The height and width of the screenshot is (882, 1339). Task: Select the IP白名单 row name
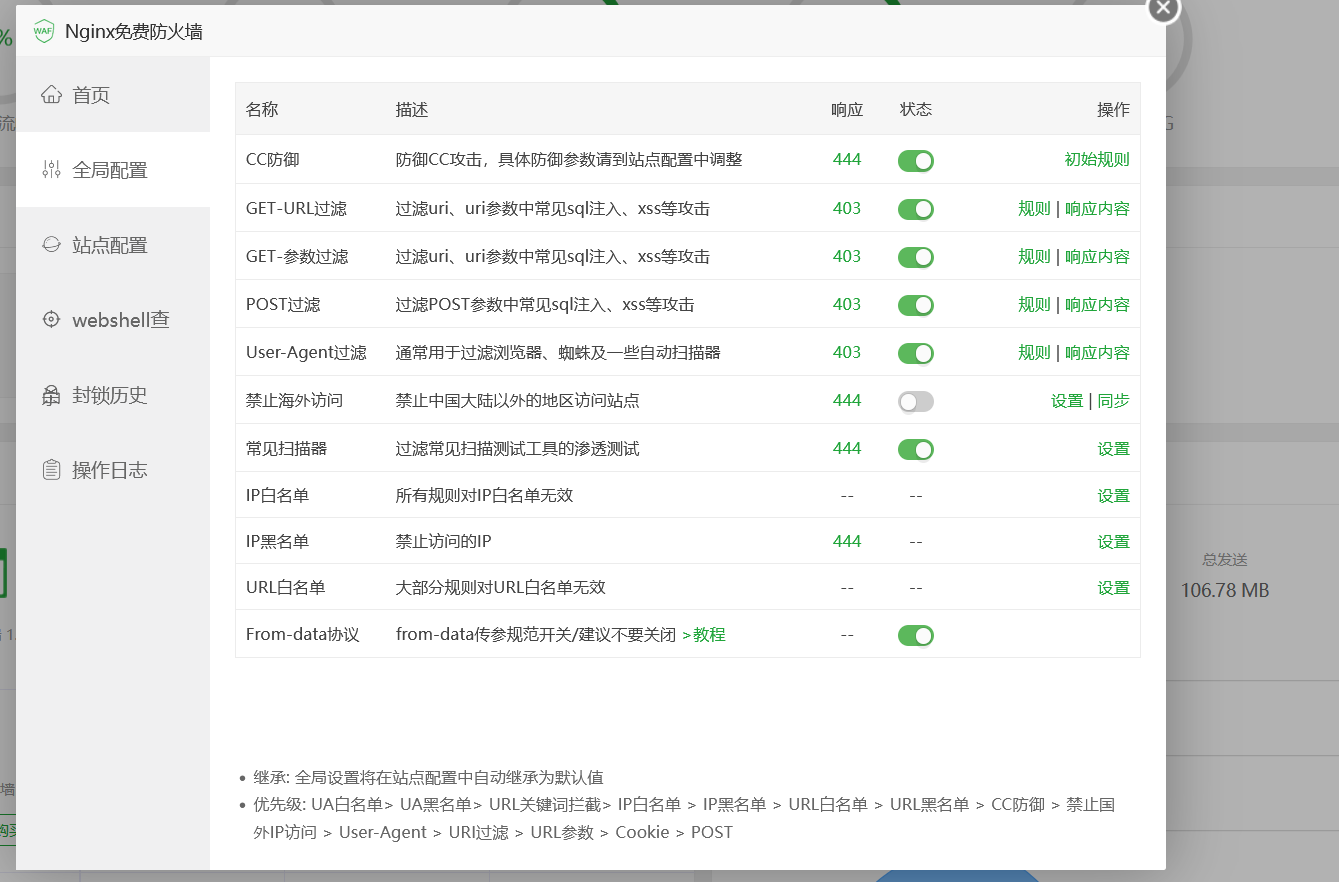pyautogui.click(x=278, y=495)
